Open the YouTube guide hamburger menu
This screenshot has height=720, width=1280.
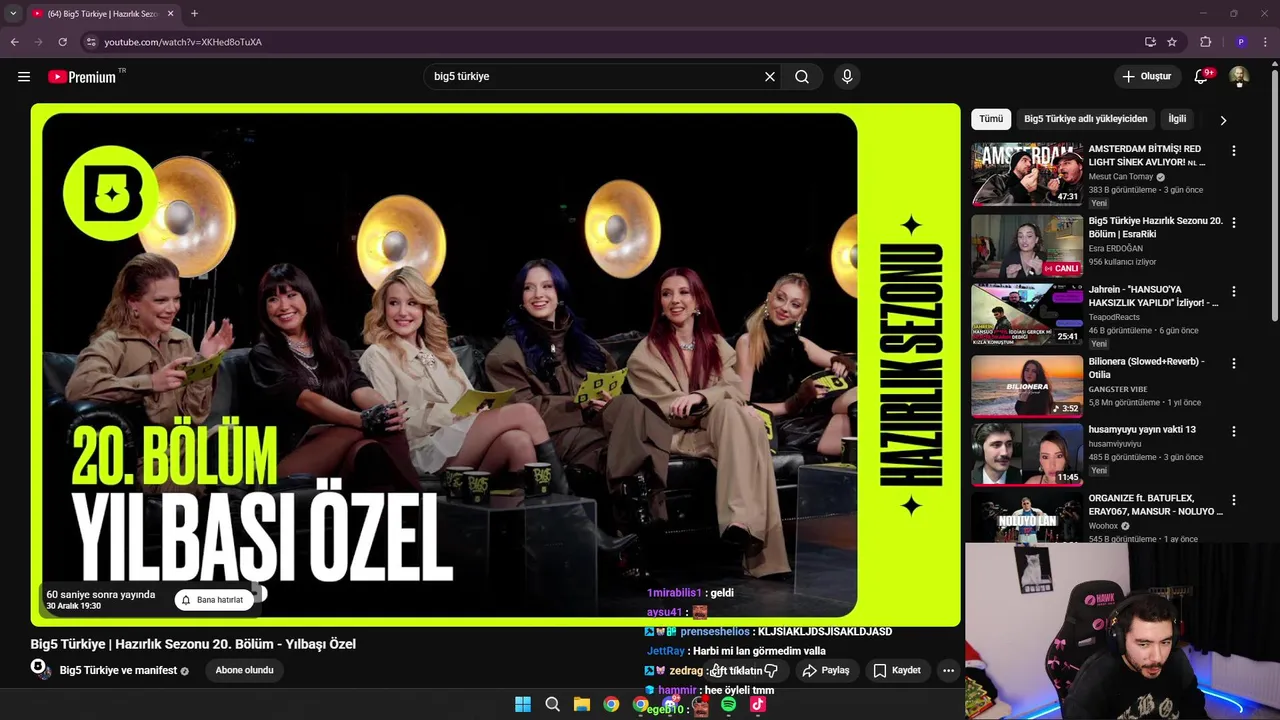24,77
